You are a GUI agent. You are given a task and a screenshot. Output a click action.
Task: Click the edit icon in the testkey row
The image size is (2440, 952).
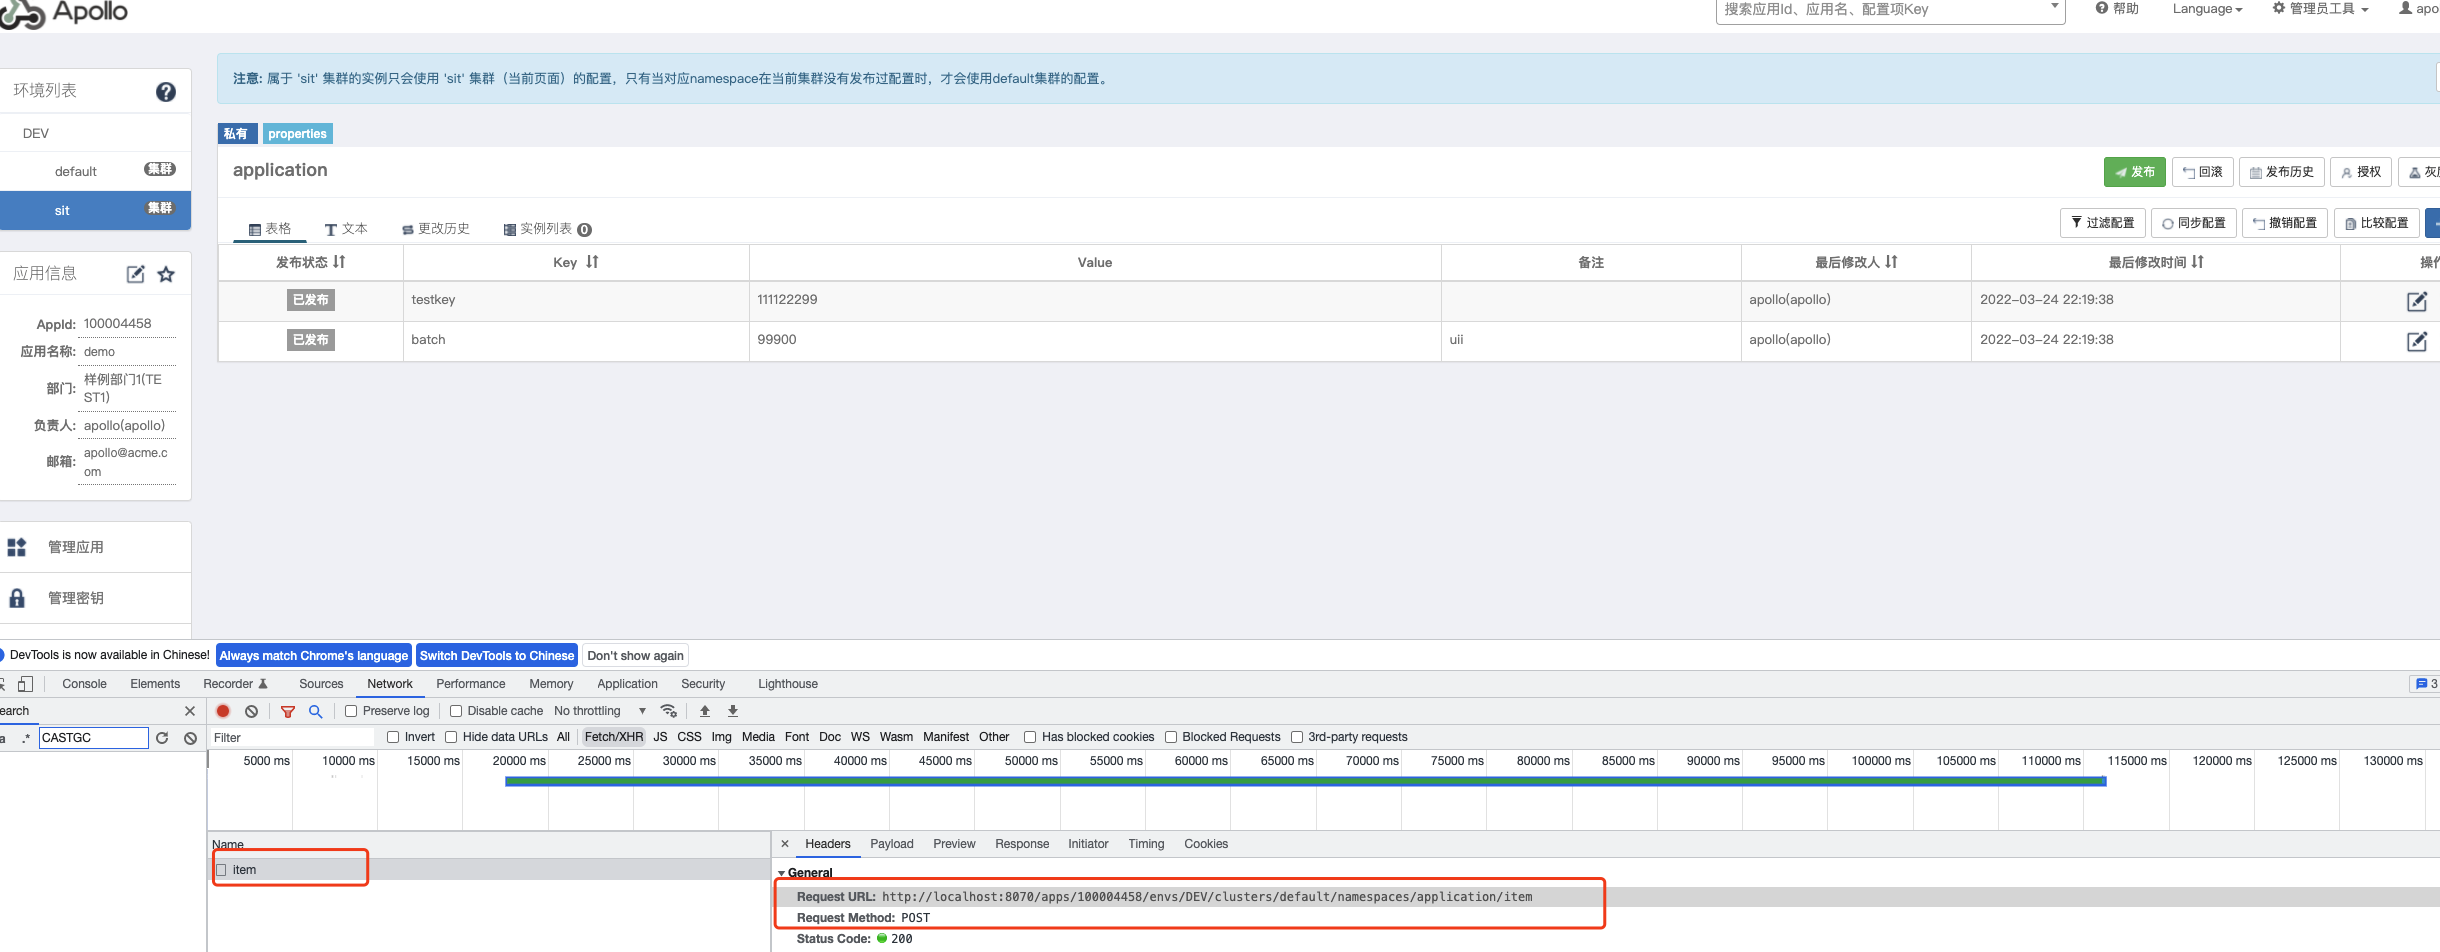(x=2416, y=301)
